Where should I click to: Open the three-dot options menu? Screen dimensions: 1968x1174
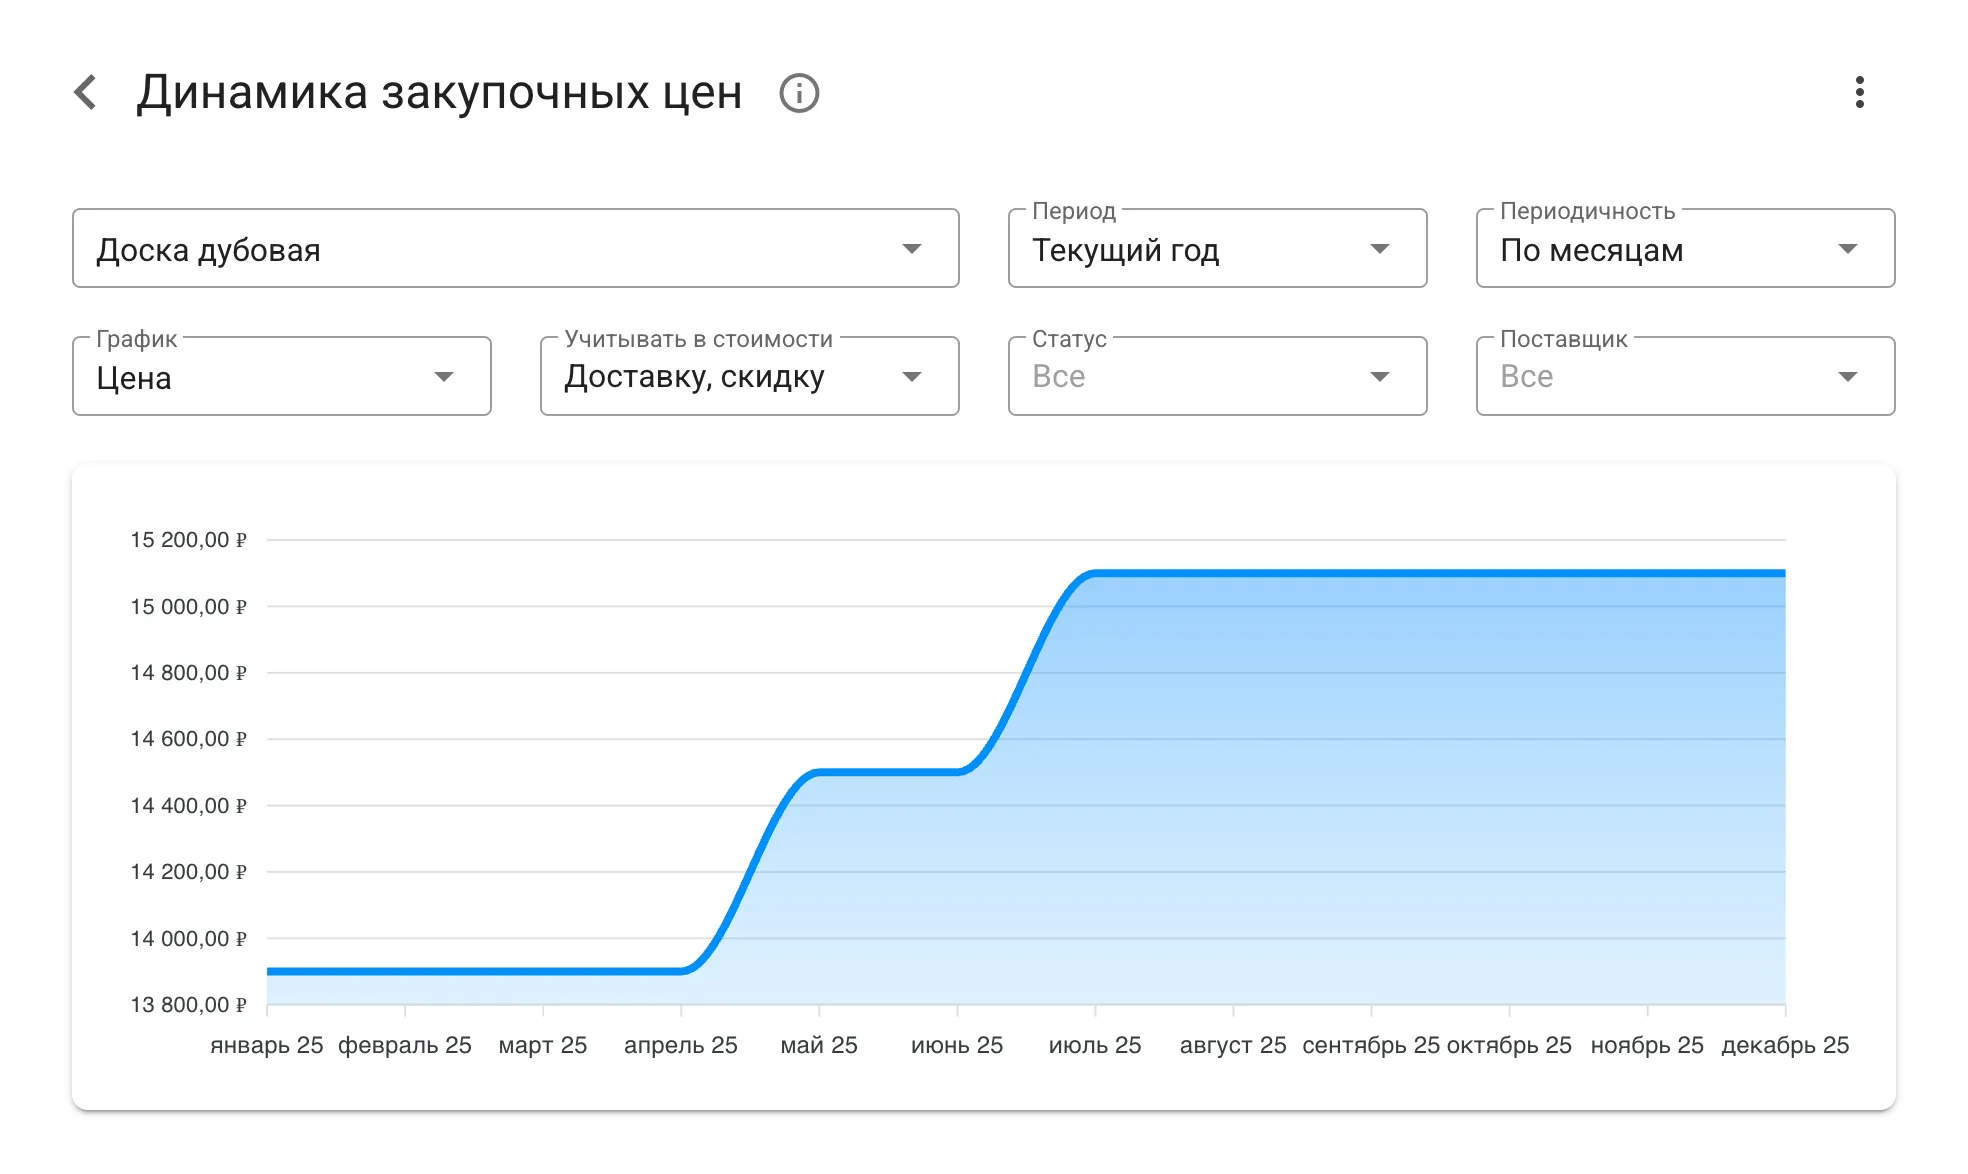click(1860, 92)
